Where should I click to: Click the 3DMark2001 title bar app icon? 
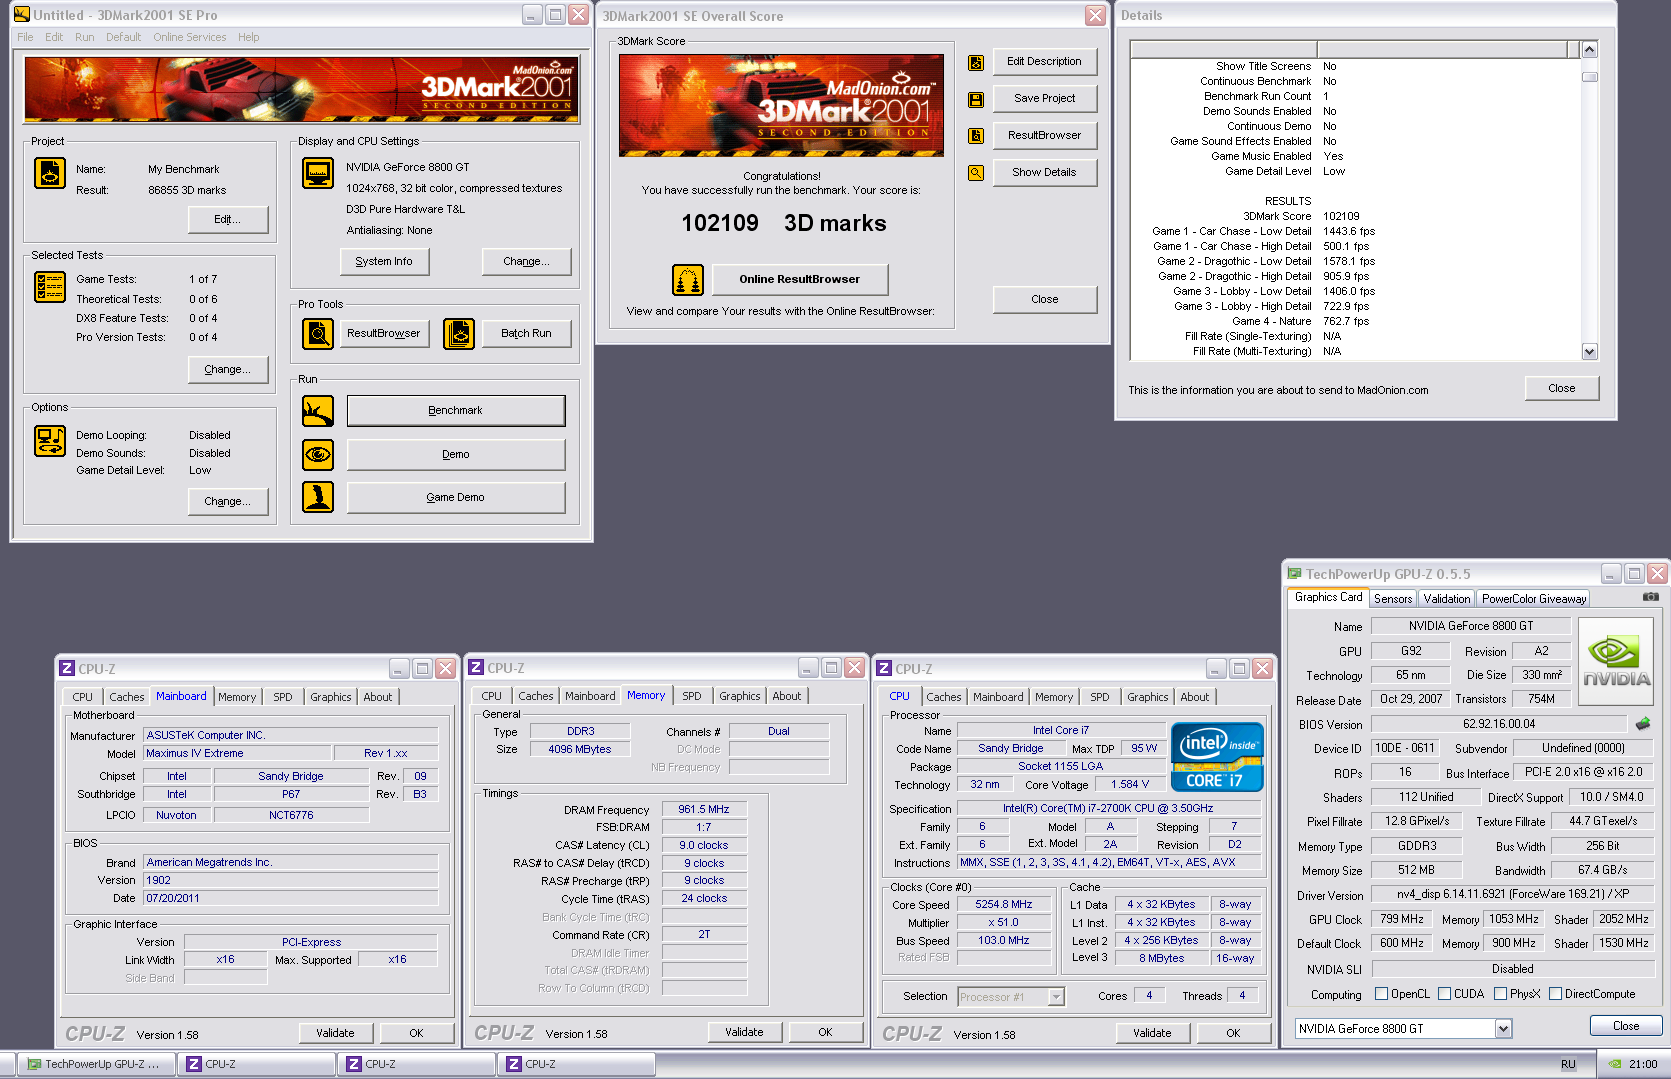click(22, 15)
